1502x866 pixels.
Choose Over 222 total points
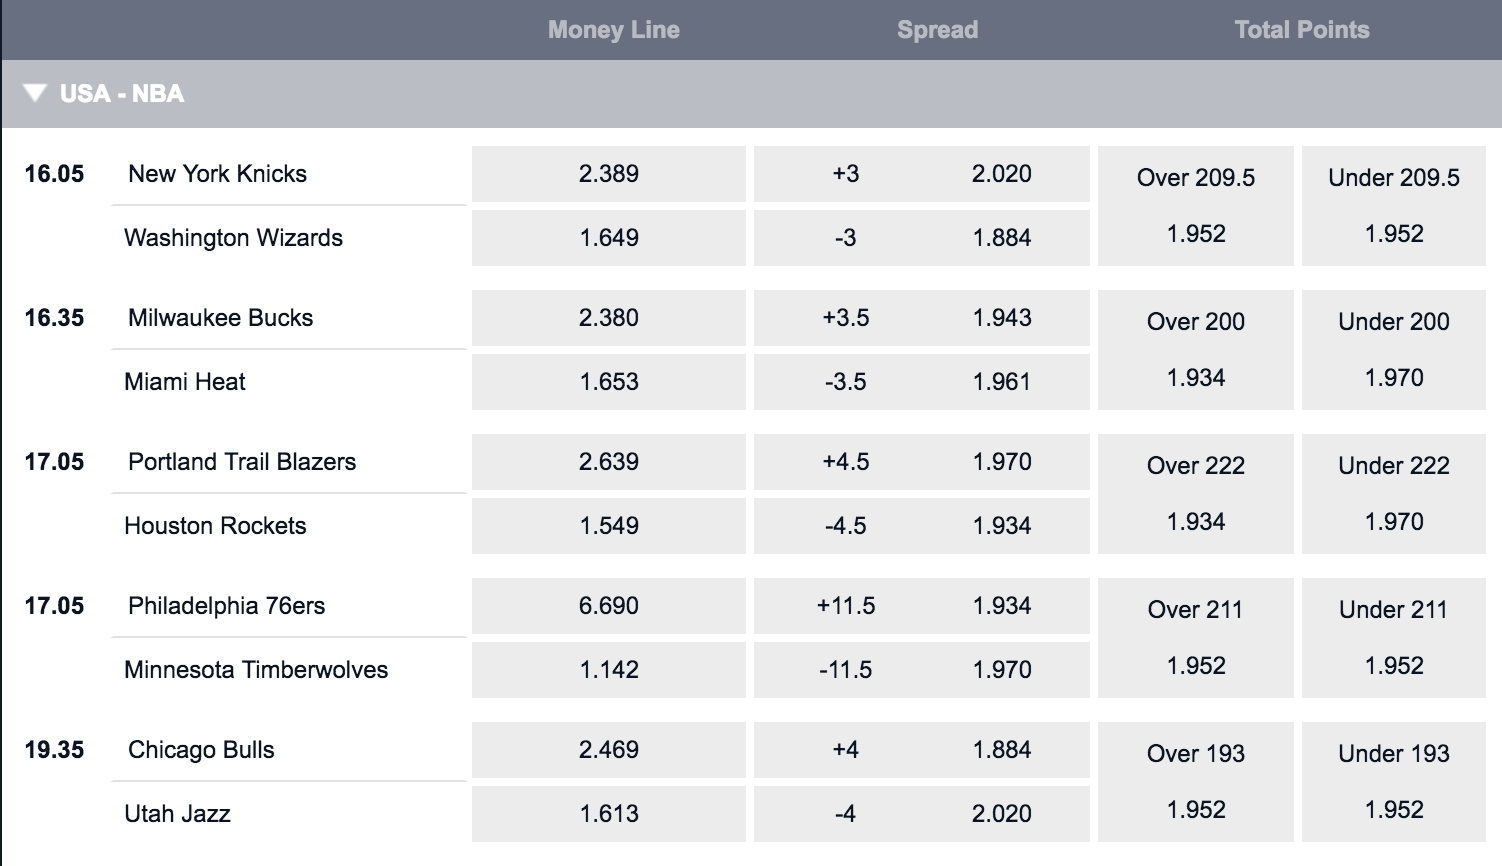click(1196, 494)
